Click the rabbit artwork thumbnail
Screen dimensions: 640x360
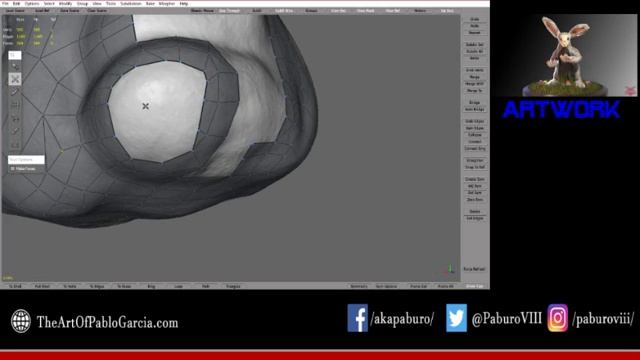click(x=565, y=56)
